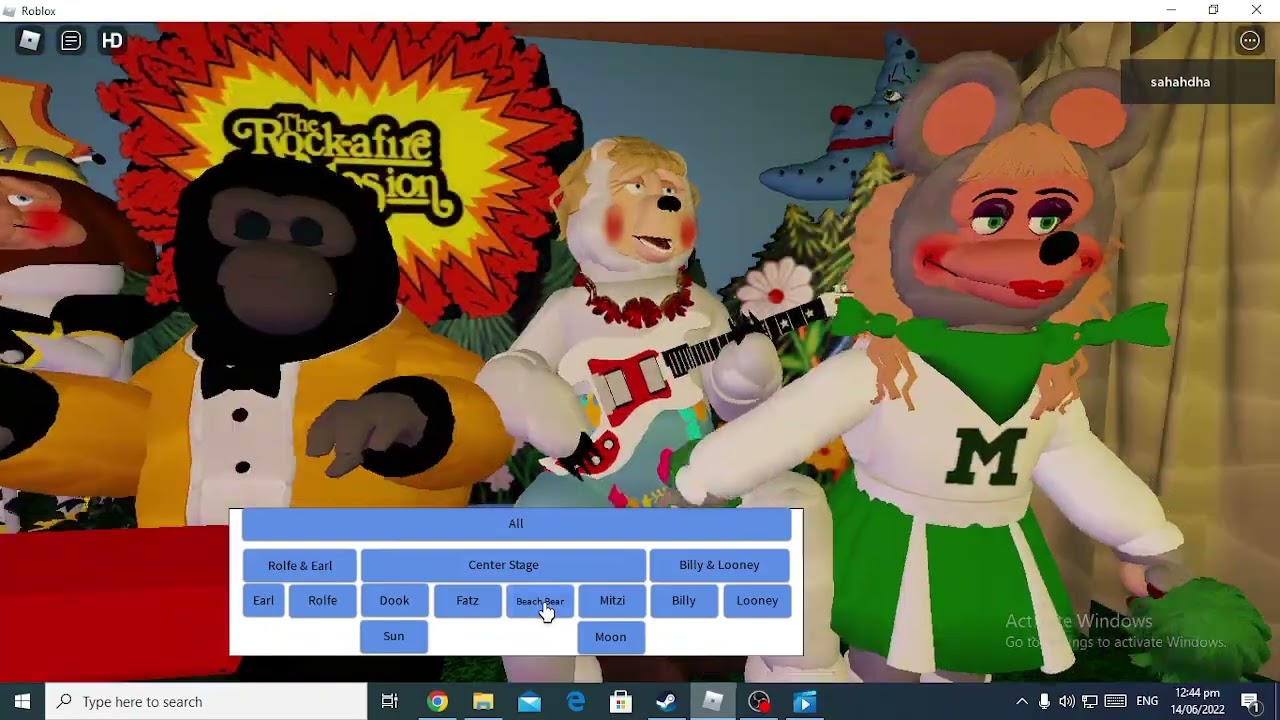The height and width of the screenshot is (720, 1280).
Task: Choose the Beach Bear character button
Action: point(540,601)
